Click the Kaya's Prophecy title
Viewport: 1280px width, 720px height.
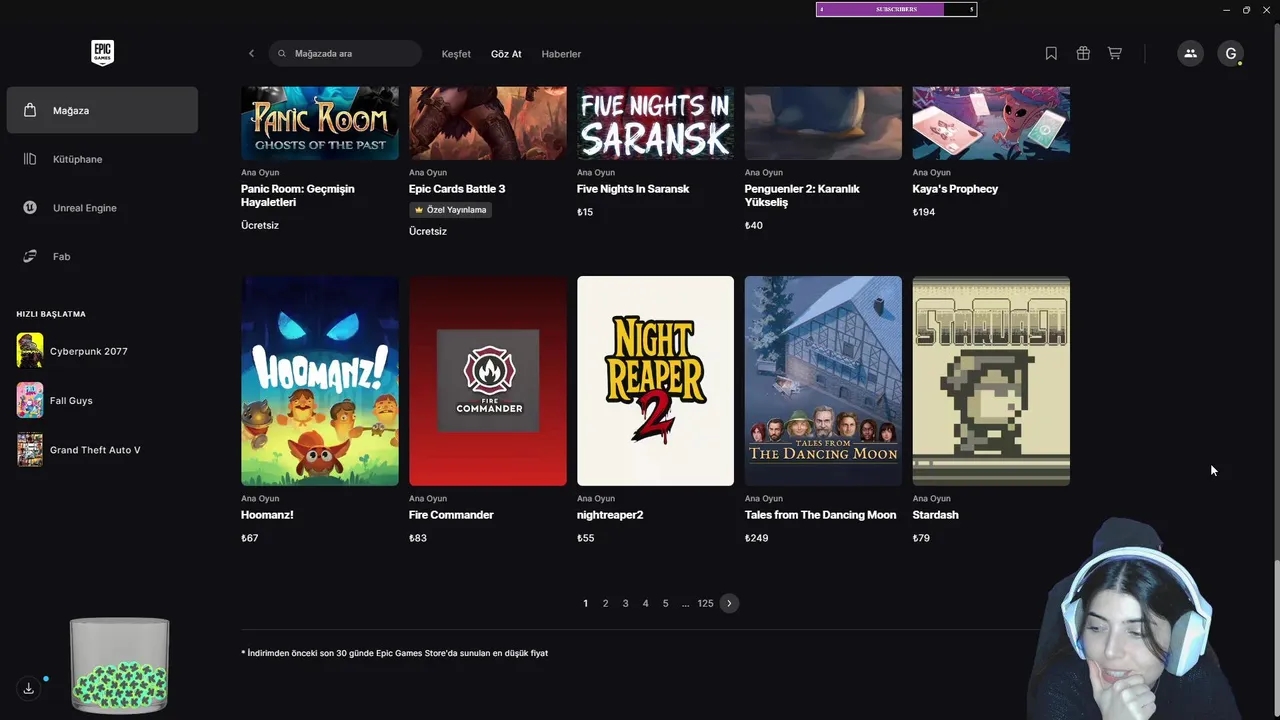pyautogui.click(x=955, y=189)
